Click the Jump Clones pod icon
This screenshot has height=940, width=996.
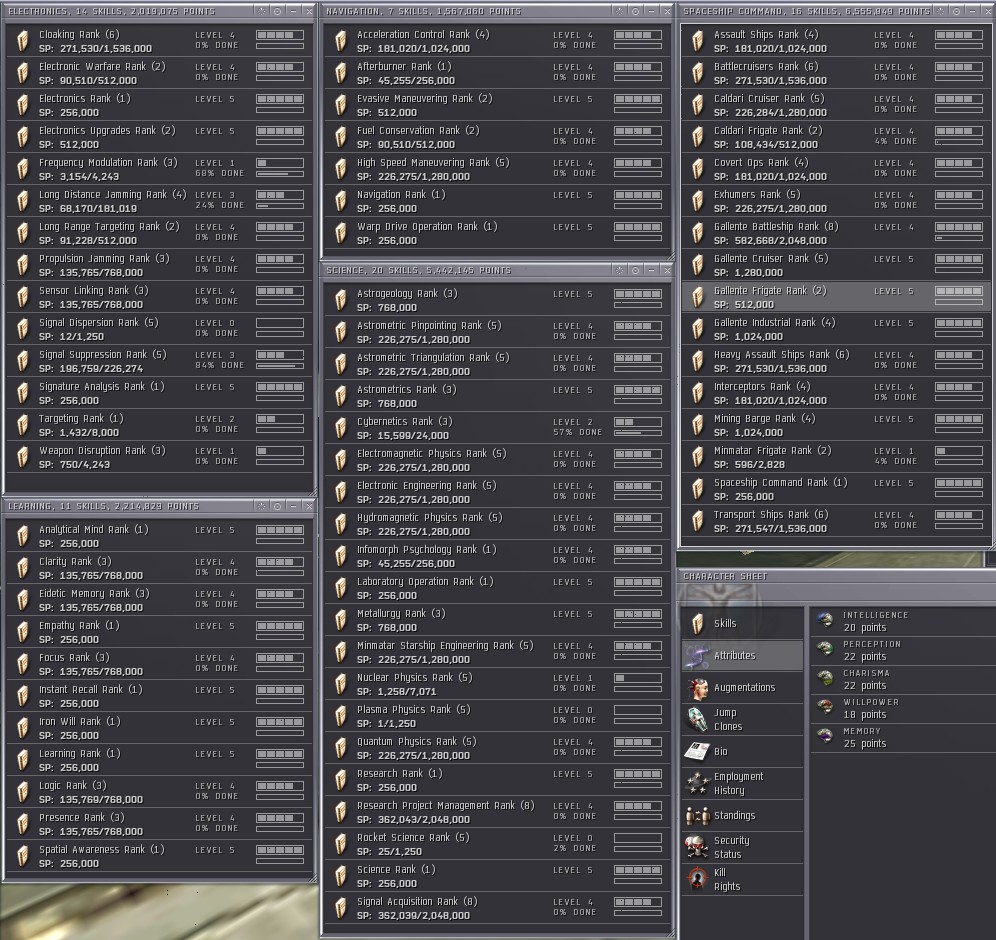click(x=697, y=720)
